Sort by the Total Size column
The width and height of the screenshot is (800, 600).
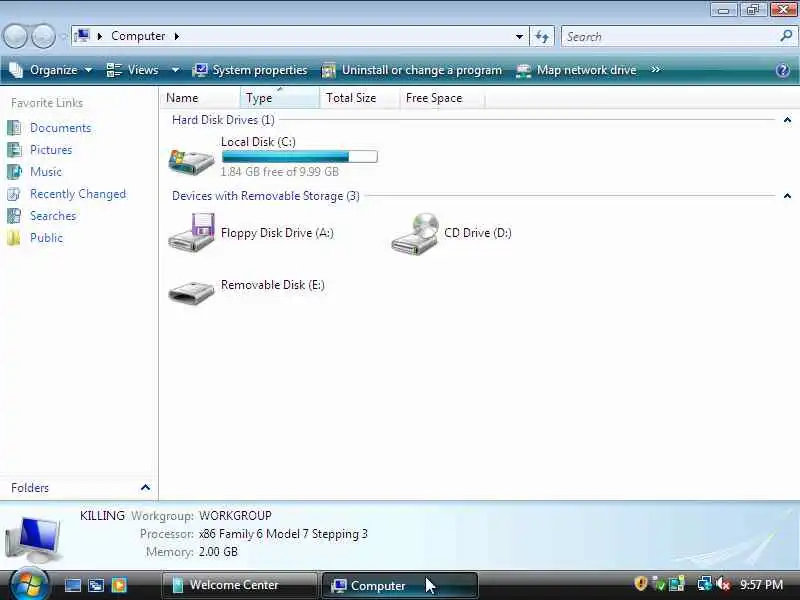pyautogui.click(x=360, y=97)
